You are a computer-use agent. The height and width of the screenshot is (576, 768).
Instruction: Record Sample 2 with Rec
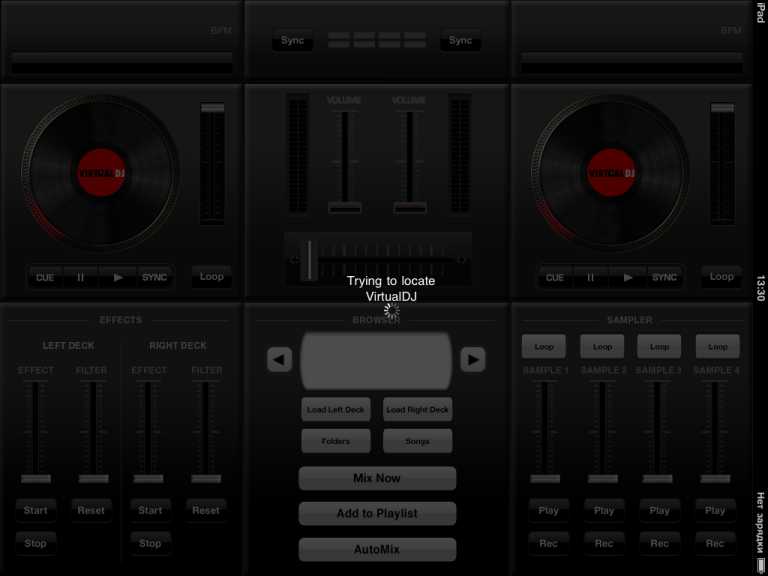(x=604, y=543)
